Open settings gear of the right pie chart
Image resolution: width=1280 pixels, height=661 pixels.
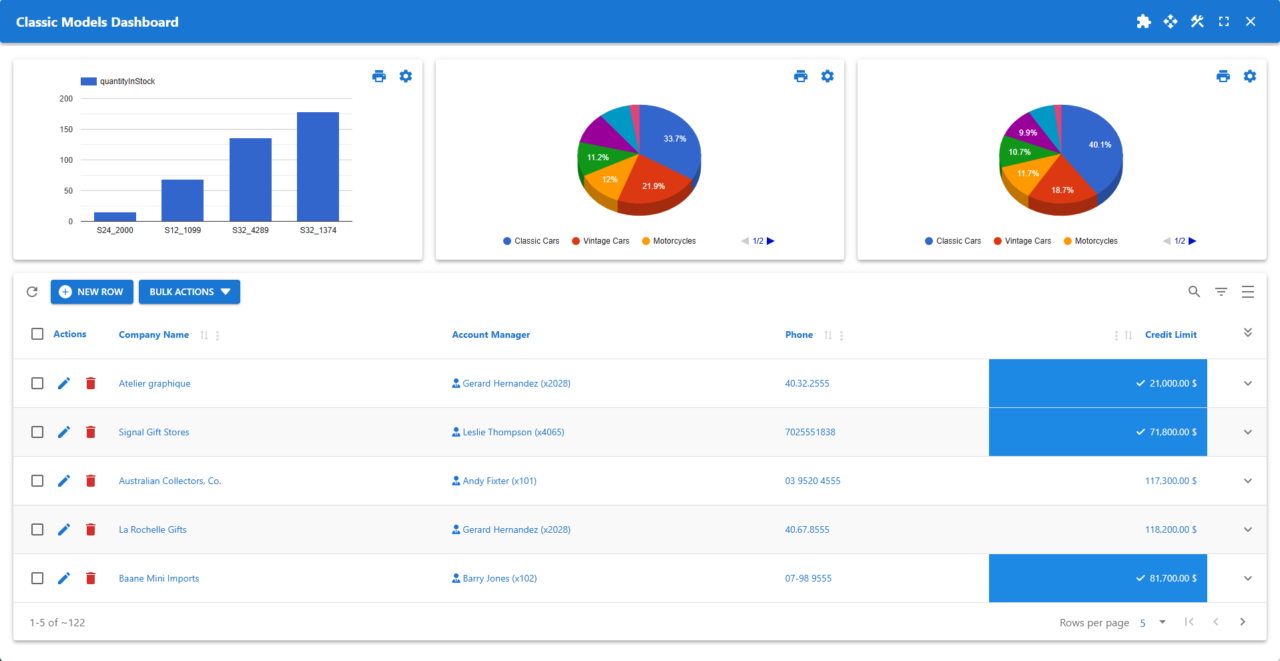click(x=1250, y=76)
